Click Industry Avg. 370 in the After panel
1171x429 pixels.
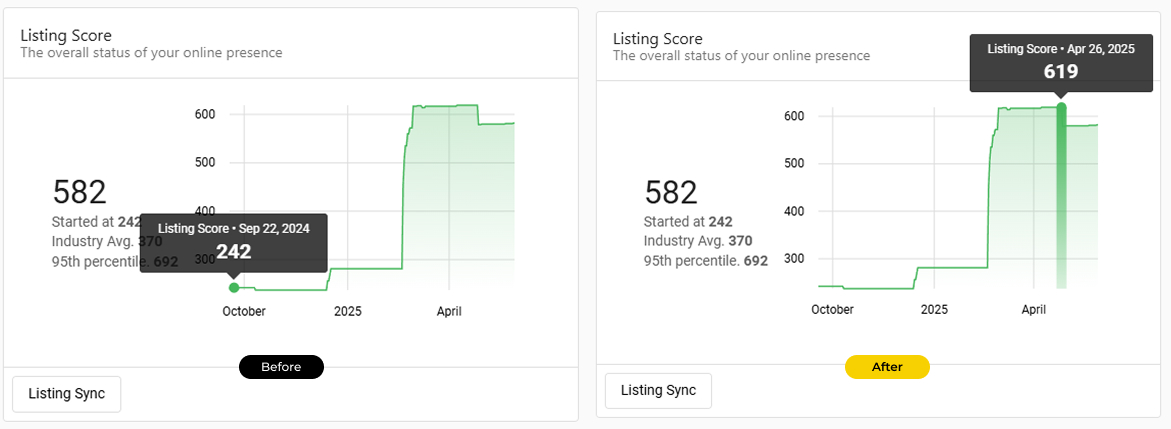tap(697, 241)
